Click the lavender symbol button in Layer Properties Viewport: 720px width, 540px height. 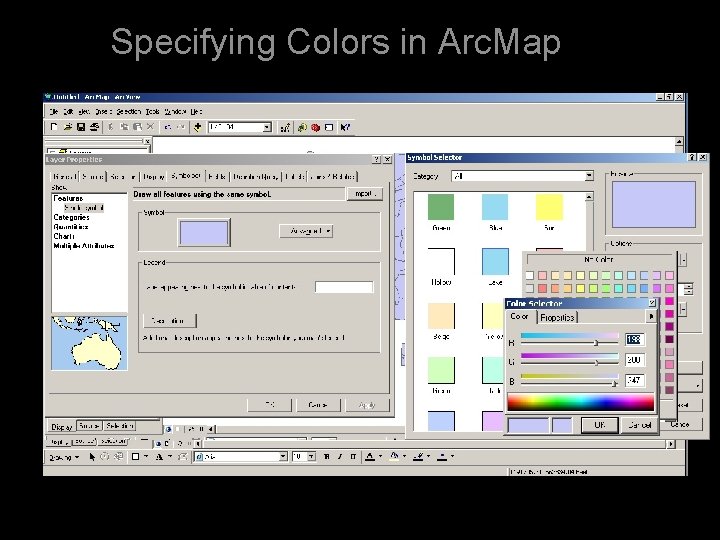pos(204,233)
